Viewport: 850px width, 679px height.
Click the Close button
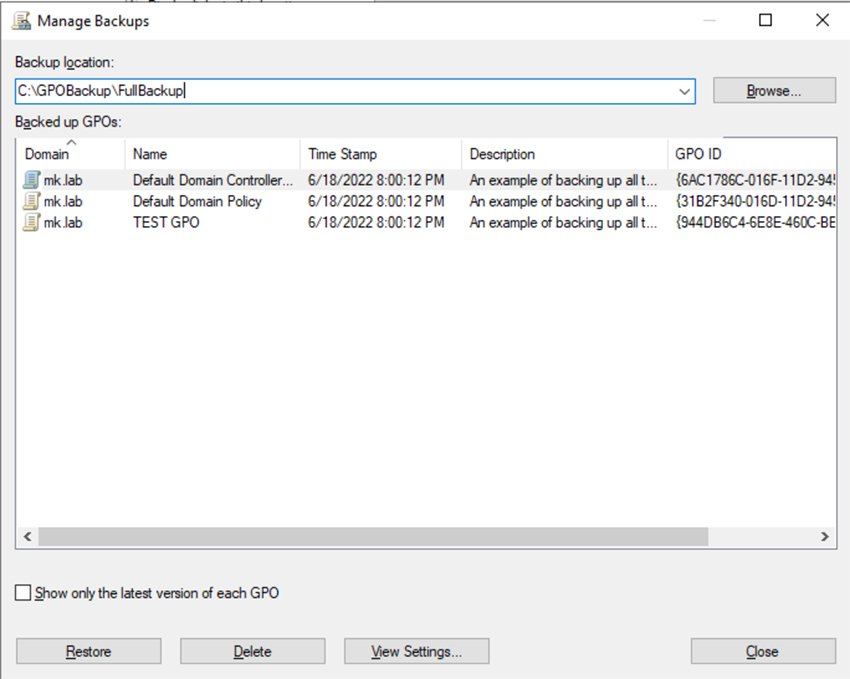tap(763, 650)
